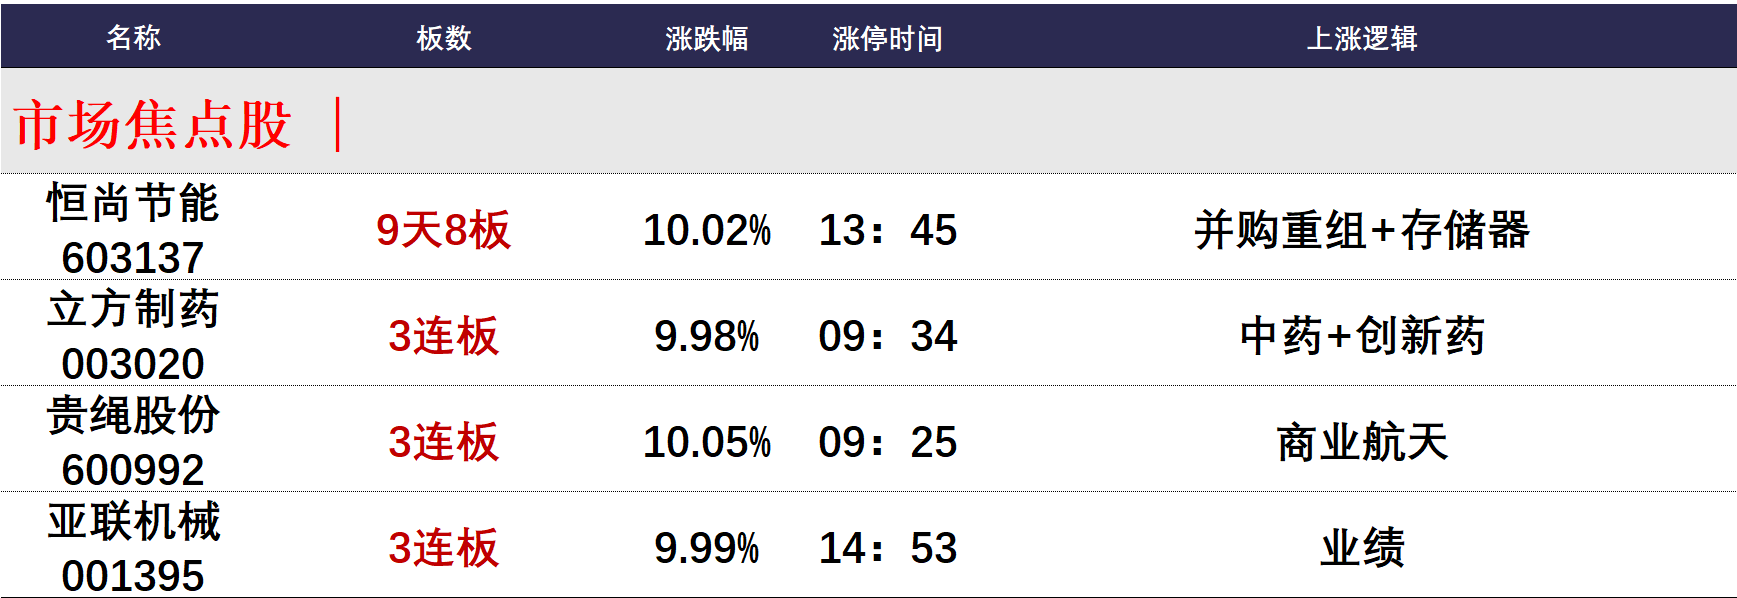Open stock 亚联机械 001395

tap(133, 547)
